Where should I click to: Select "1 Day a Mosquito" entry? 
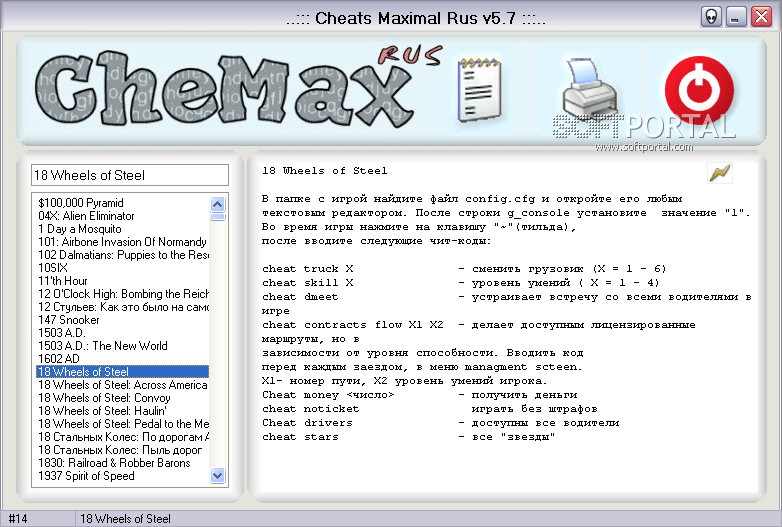click(x=123, y=228)
